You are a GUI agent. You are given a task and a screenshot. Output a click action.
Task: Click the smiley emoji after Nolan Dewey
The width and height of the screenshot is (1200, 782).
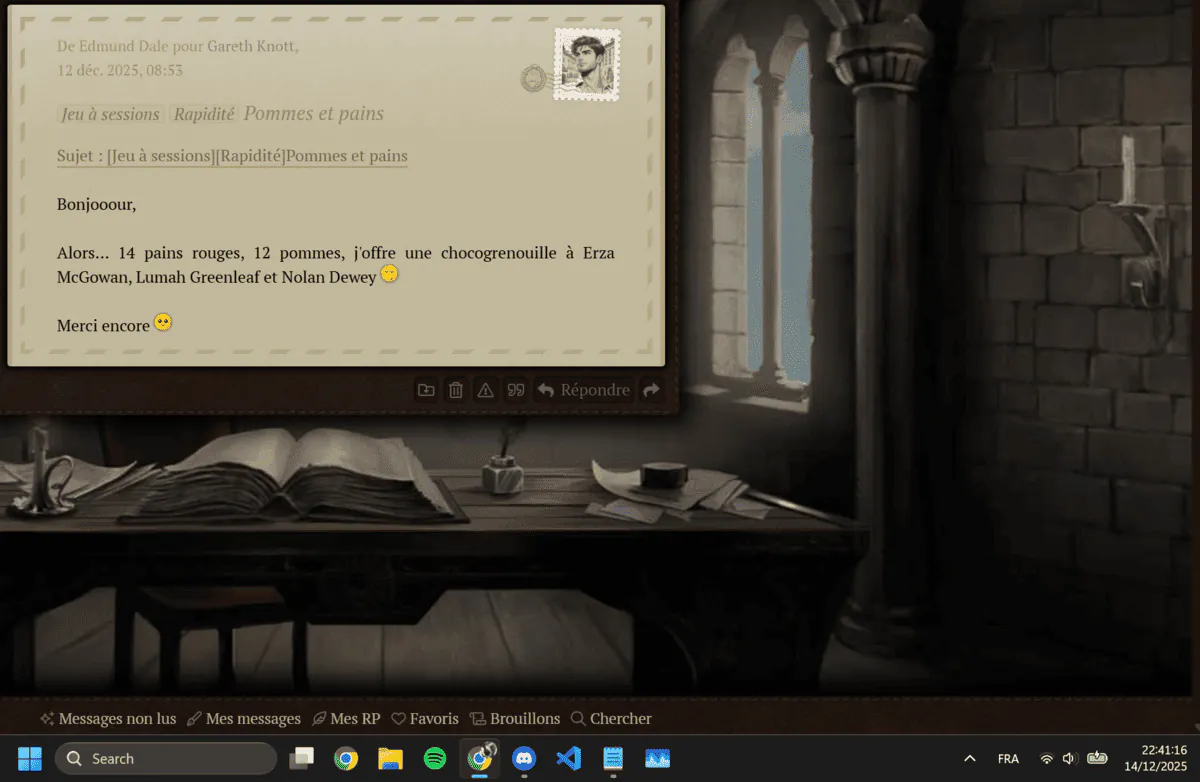[x=390, y=274]
